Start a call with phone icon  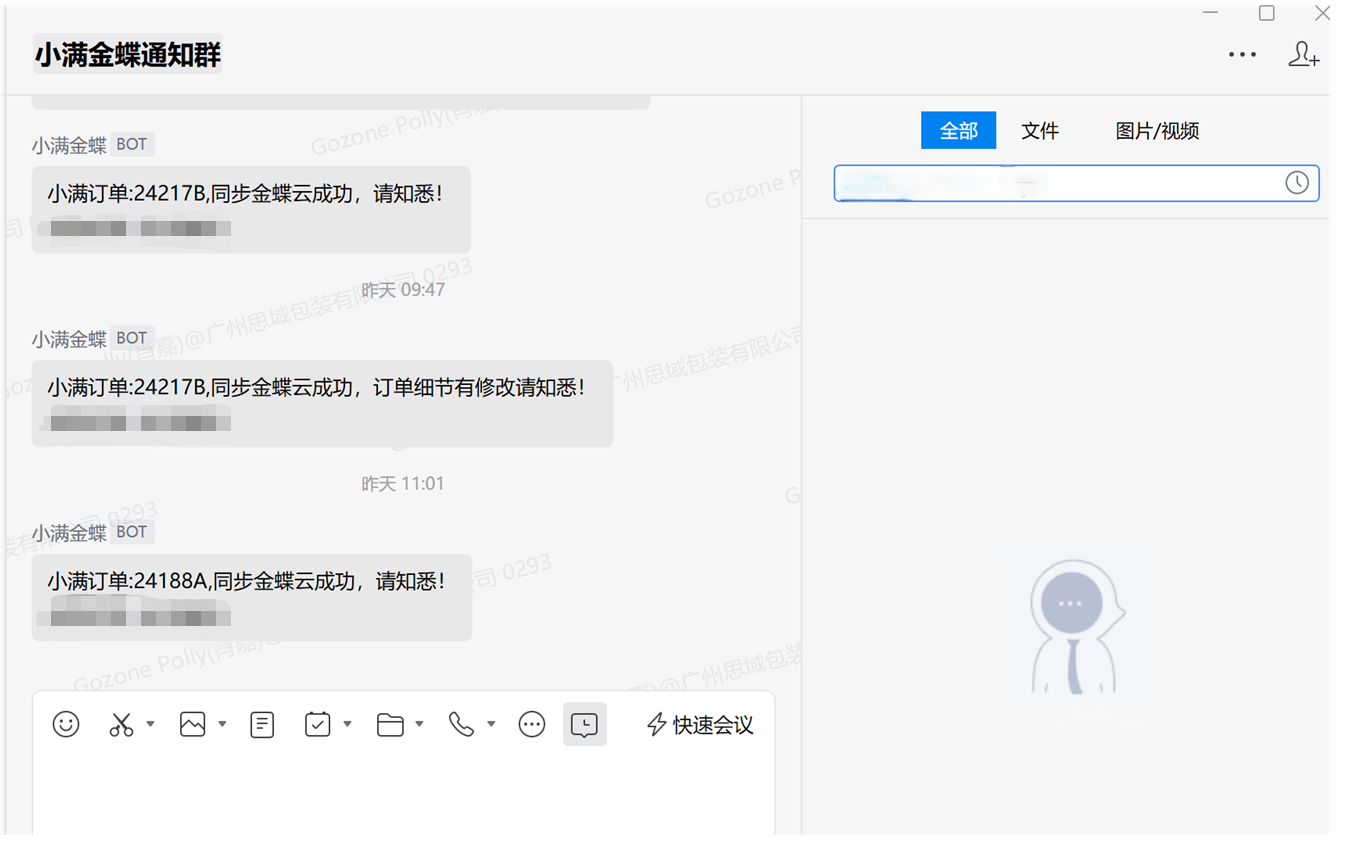click(x=461, y=724)
